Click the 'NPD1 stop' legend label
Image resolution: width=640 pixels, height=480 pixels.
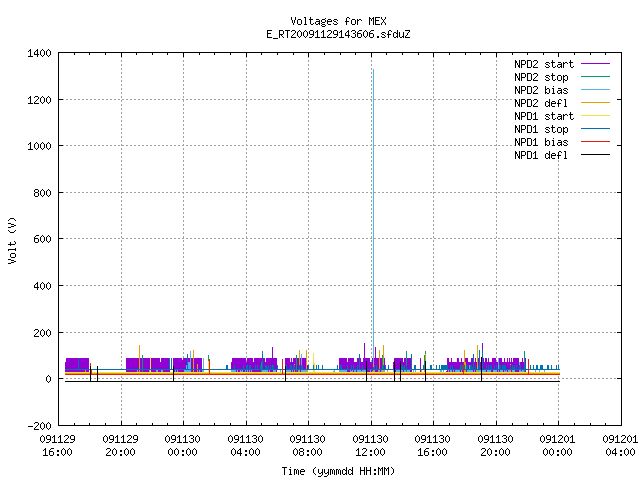(x=541, y=129)
